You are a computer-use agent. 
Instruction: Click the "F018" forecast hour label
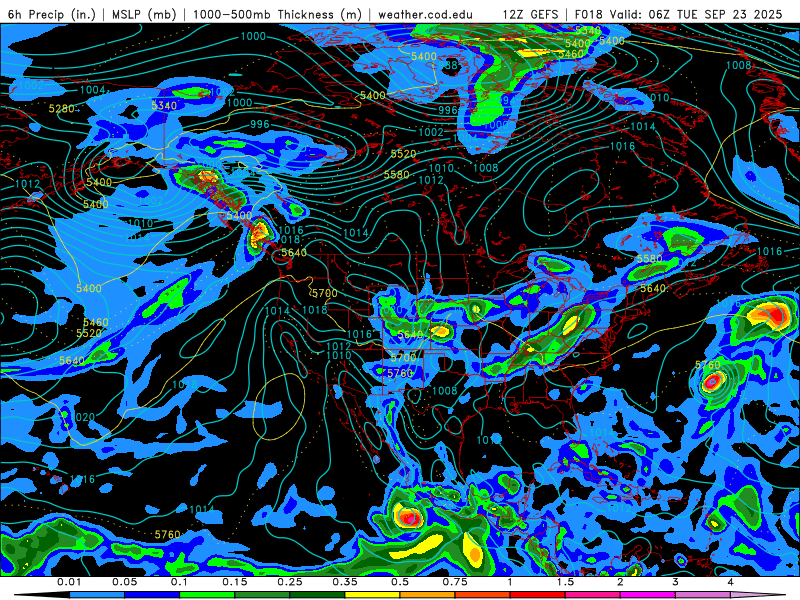[x=588, y=14]
